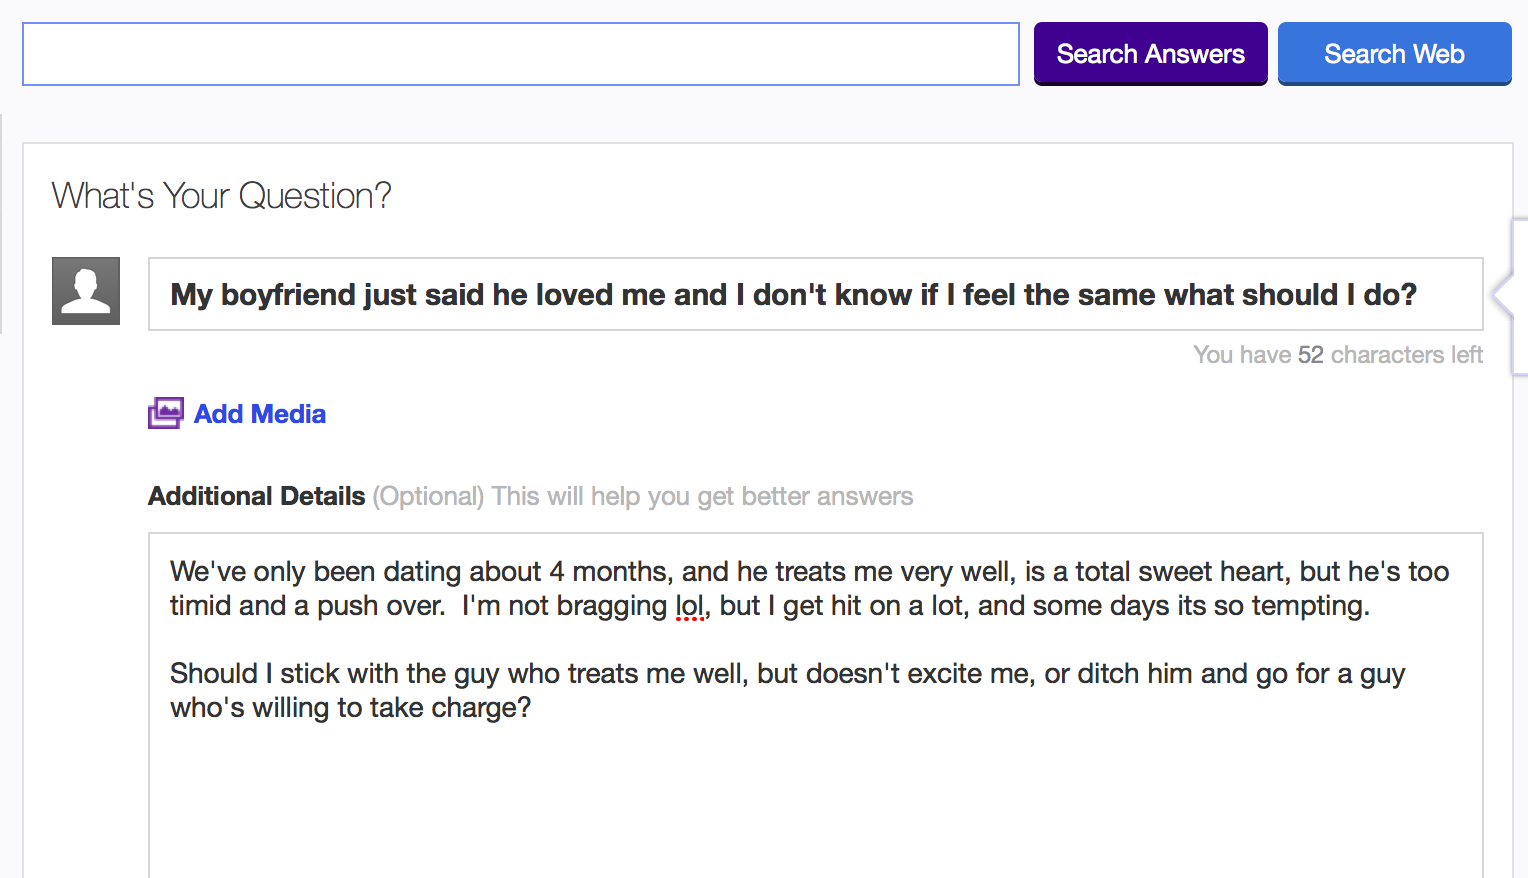Focus the question title input field
Image resolution: width=1528 pixels, height=878 pixels.
[814, 294]
